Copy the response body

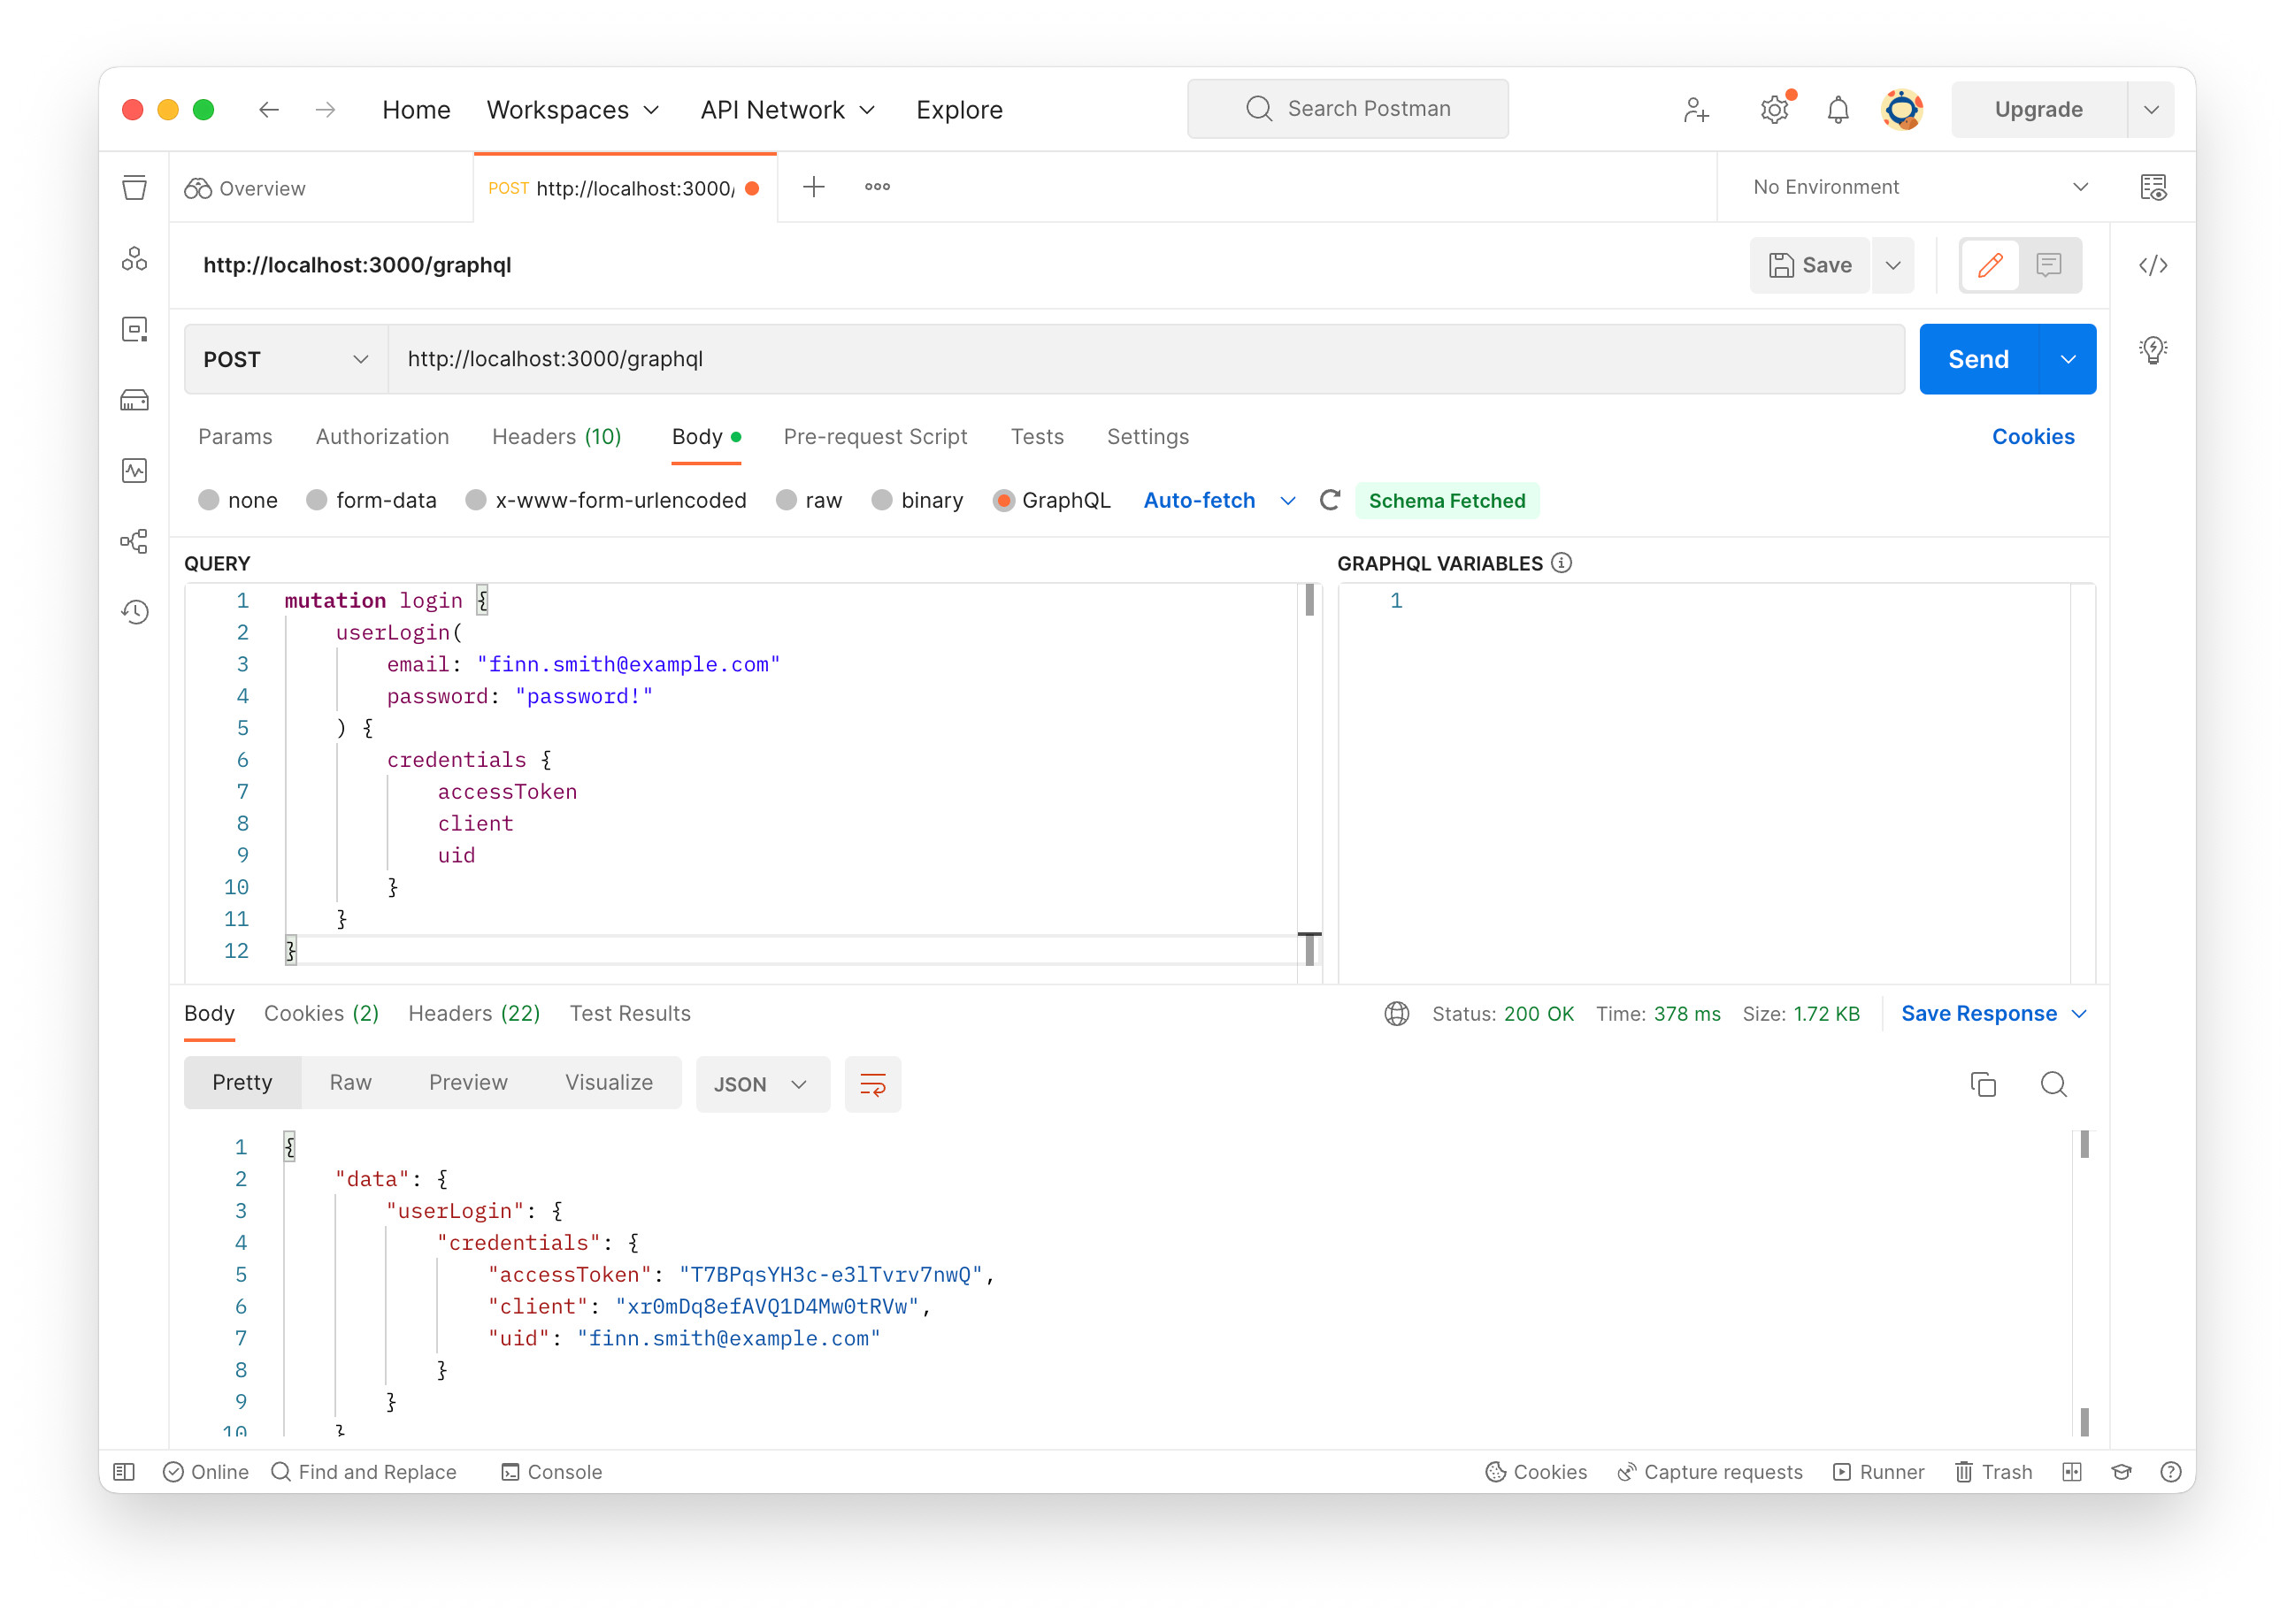click(x=1982, y=1084)
